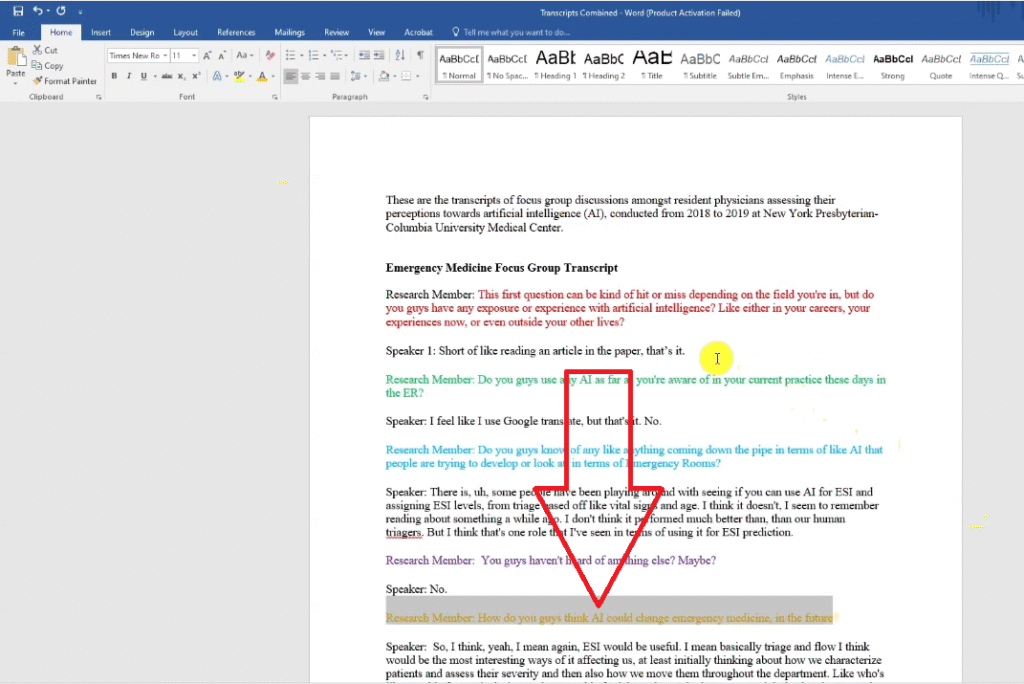Image resolution: width=1024 pixels, height=684 pixels.
Task: Toggle Italic formatting
Action: click(128, 76)
